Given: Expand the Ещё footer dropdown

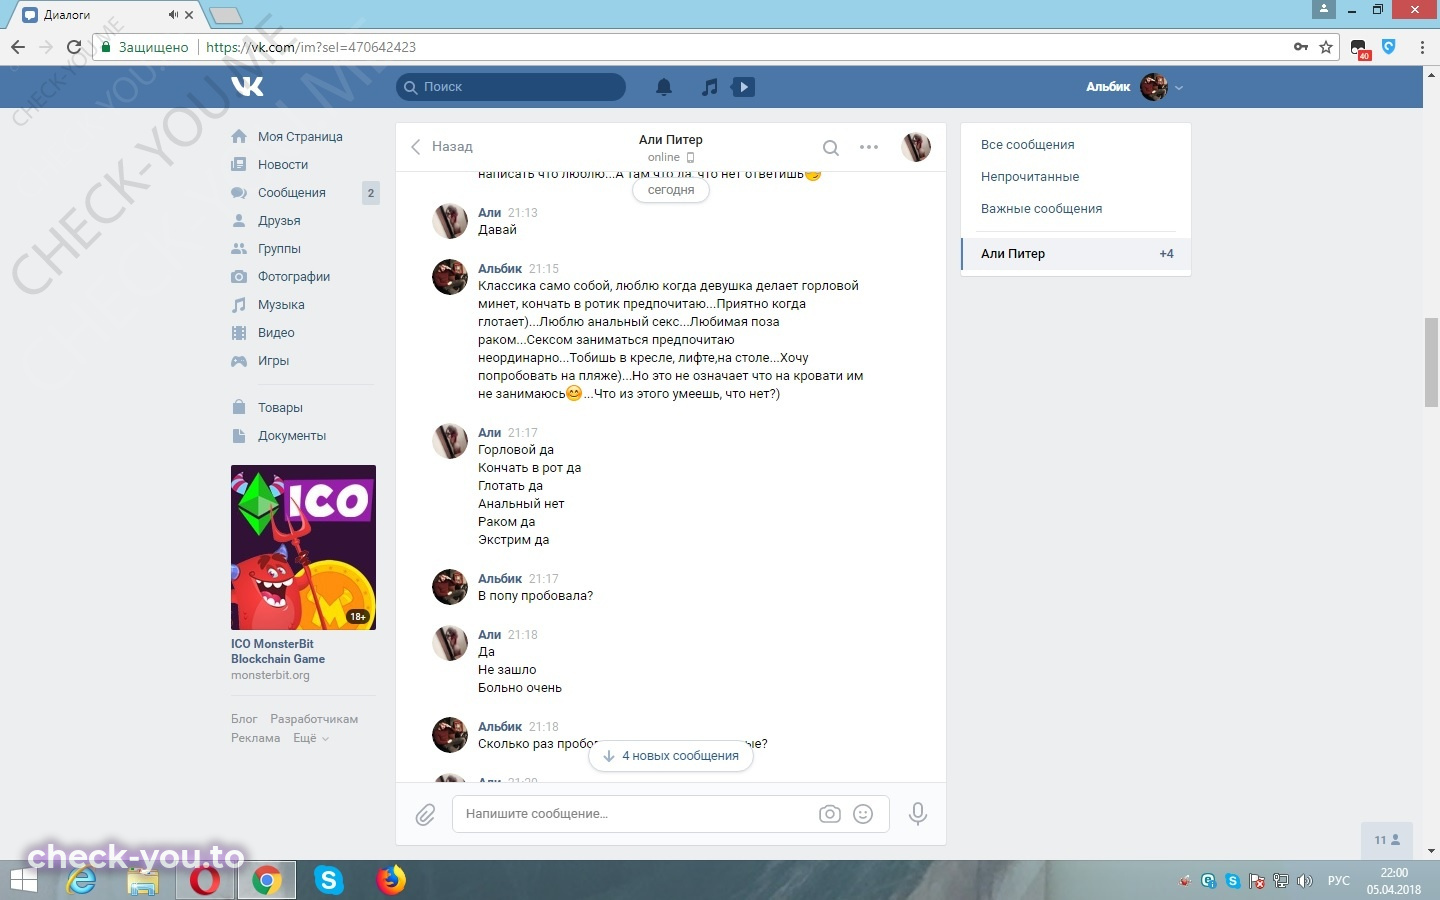Looking at the screenshot, I should [x=310, y=738].
